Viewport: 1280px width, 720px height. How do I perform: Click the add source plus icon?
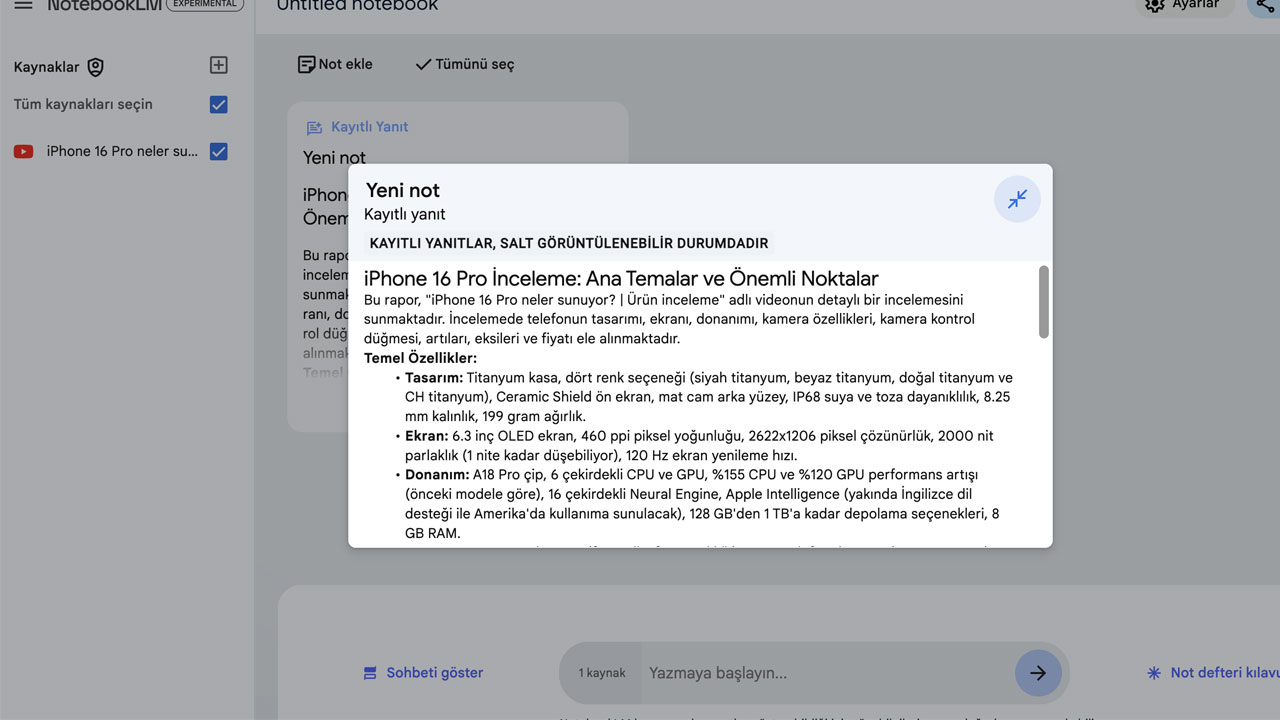pyautogui.click(x=219, y=65)
